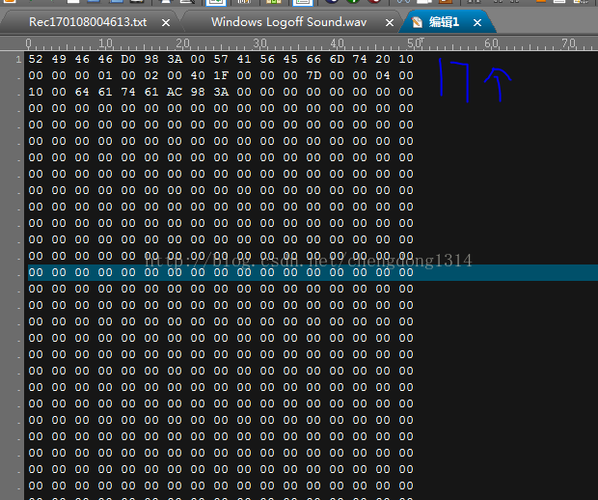Click byte 7D in the second row

[313, 76]
